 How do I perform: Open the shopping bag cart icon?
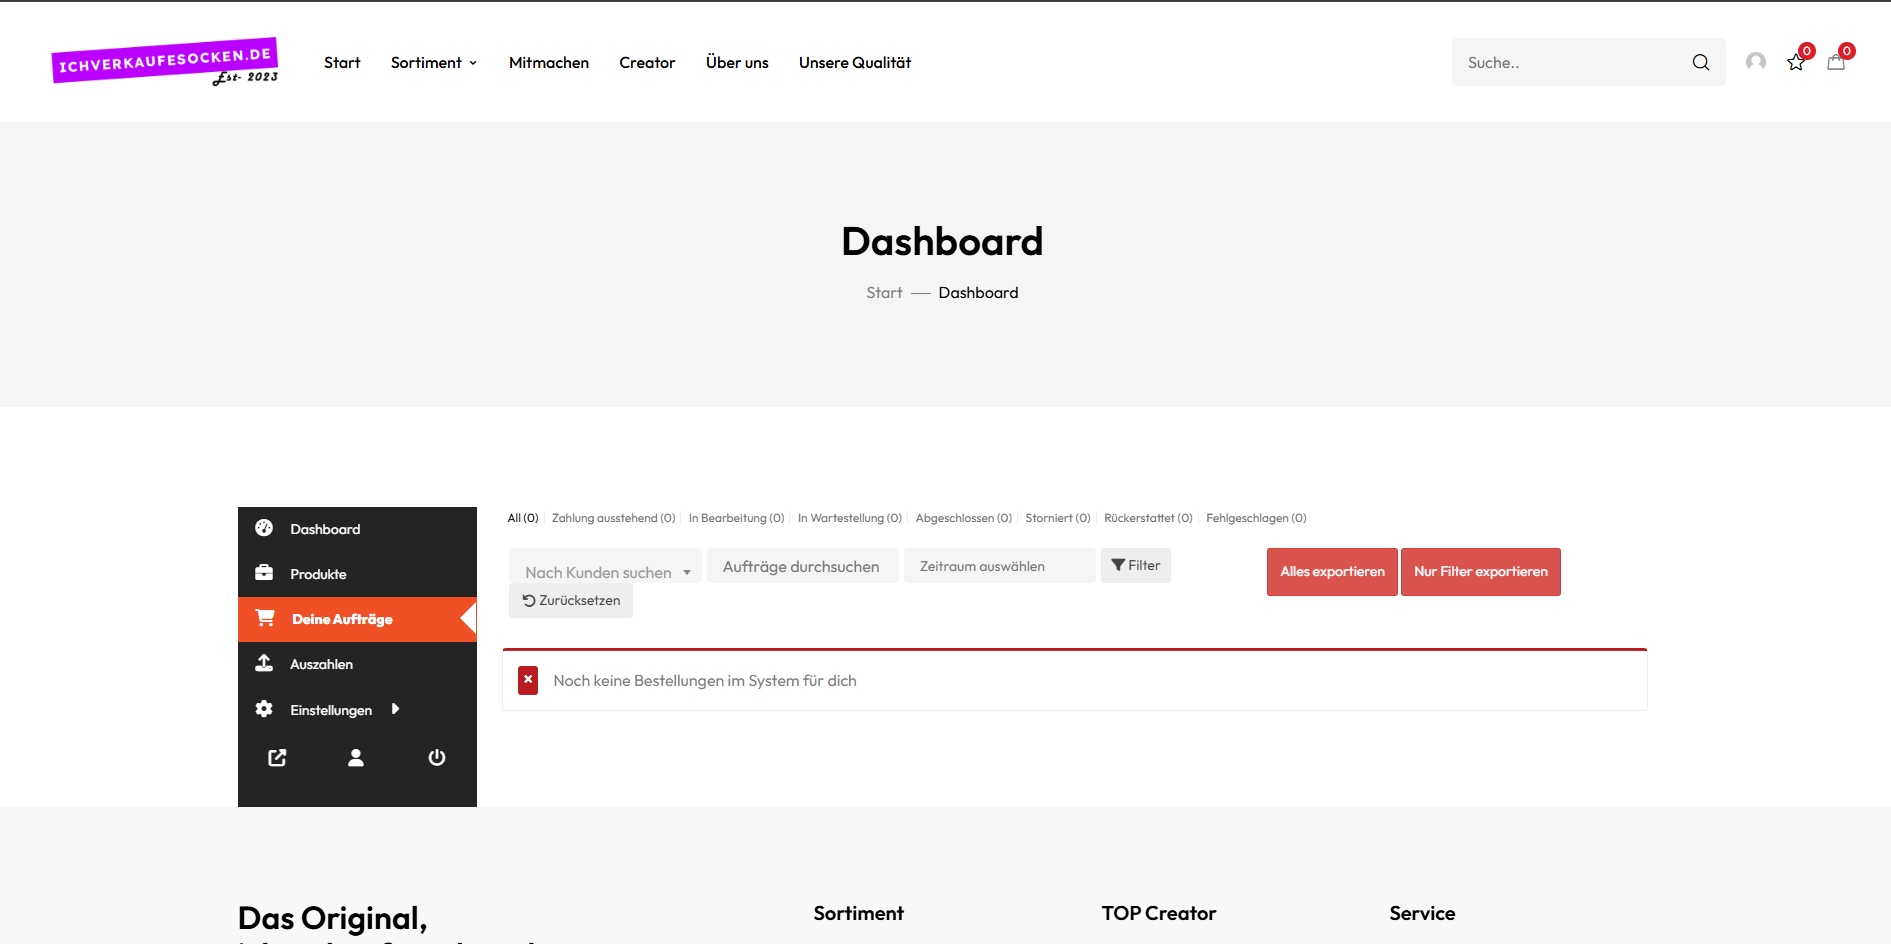(x=1836, y=63)
